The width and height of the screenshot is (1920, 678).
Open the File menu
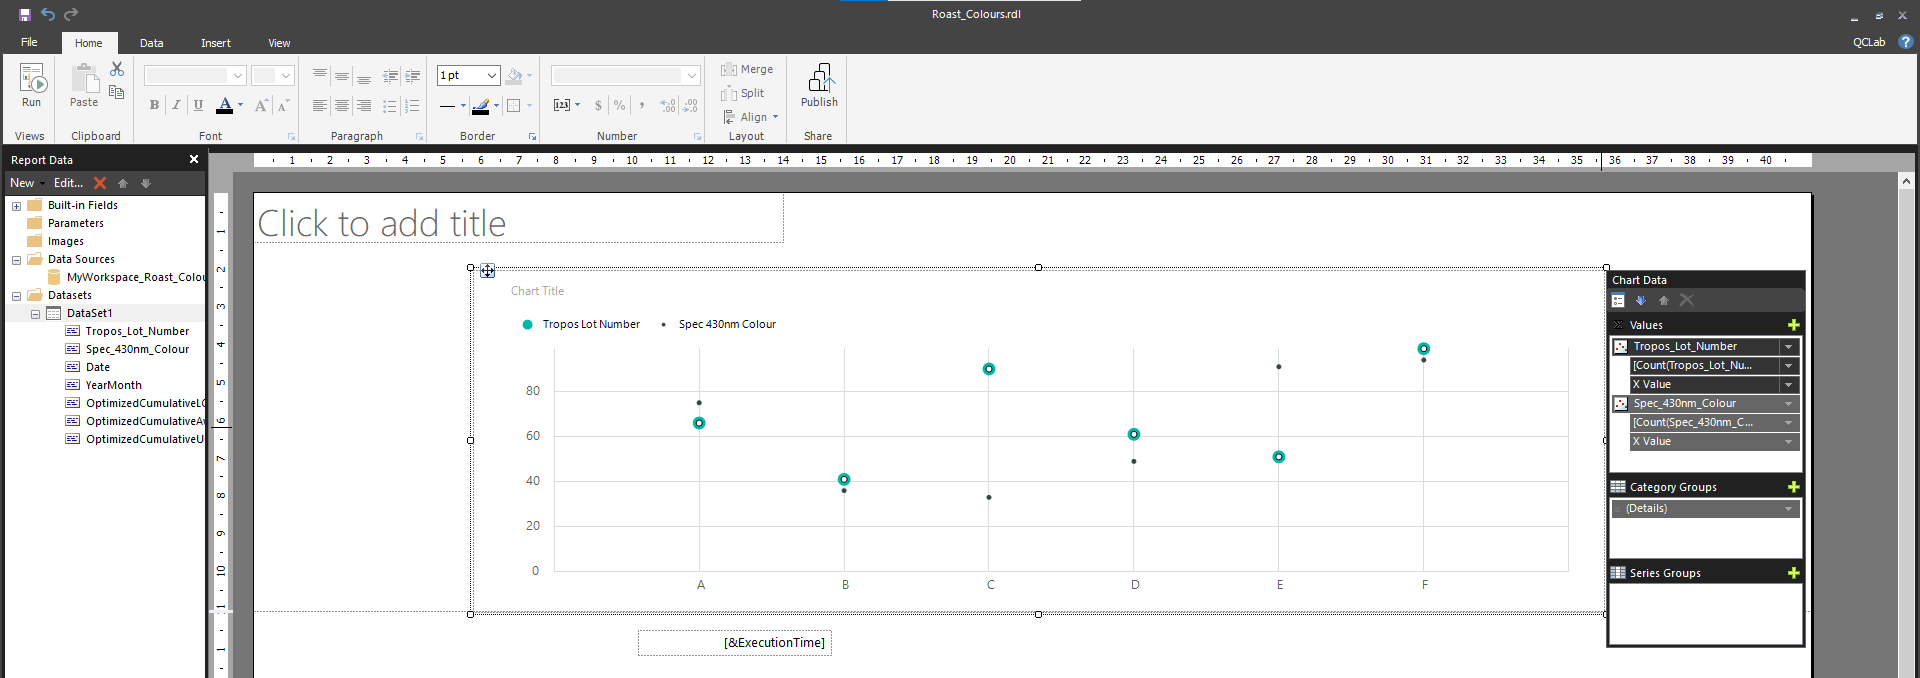point(29,42)
